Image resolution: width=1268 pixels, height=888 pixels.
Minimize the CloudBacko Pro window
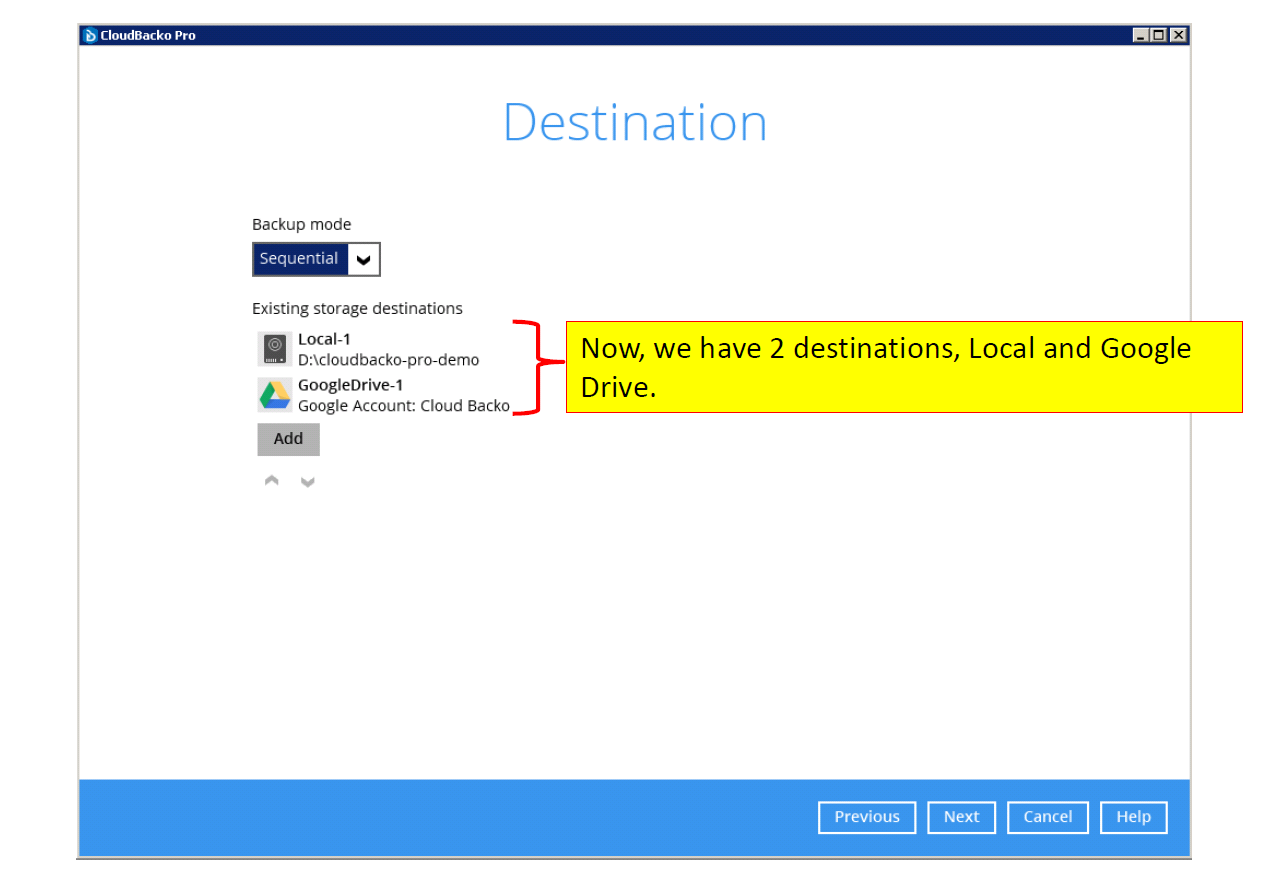click(x=1141, y=35)
